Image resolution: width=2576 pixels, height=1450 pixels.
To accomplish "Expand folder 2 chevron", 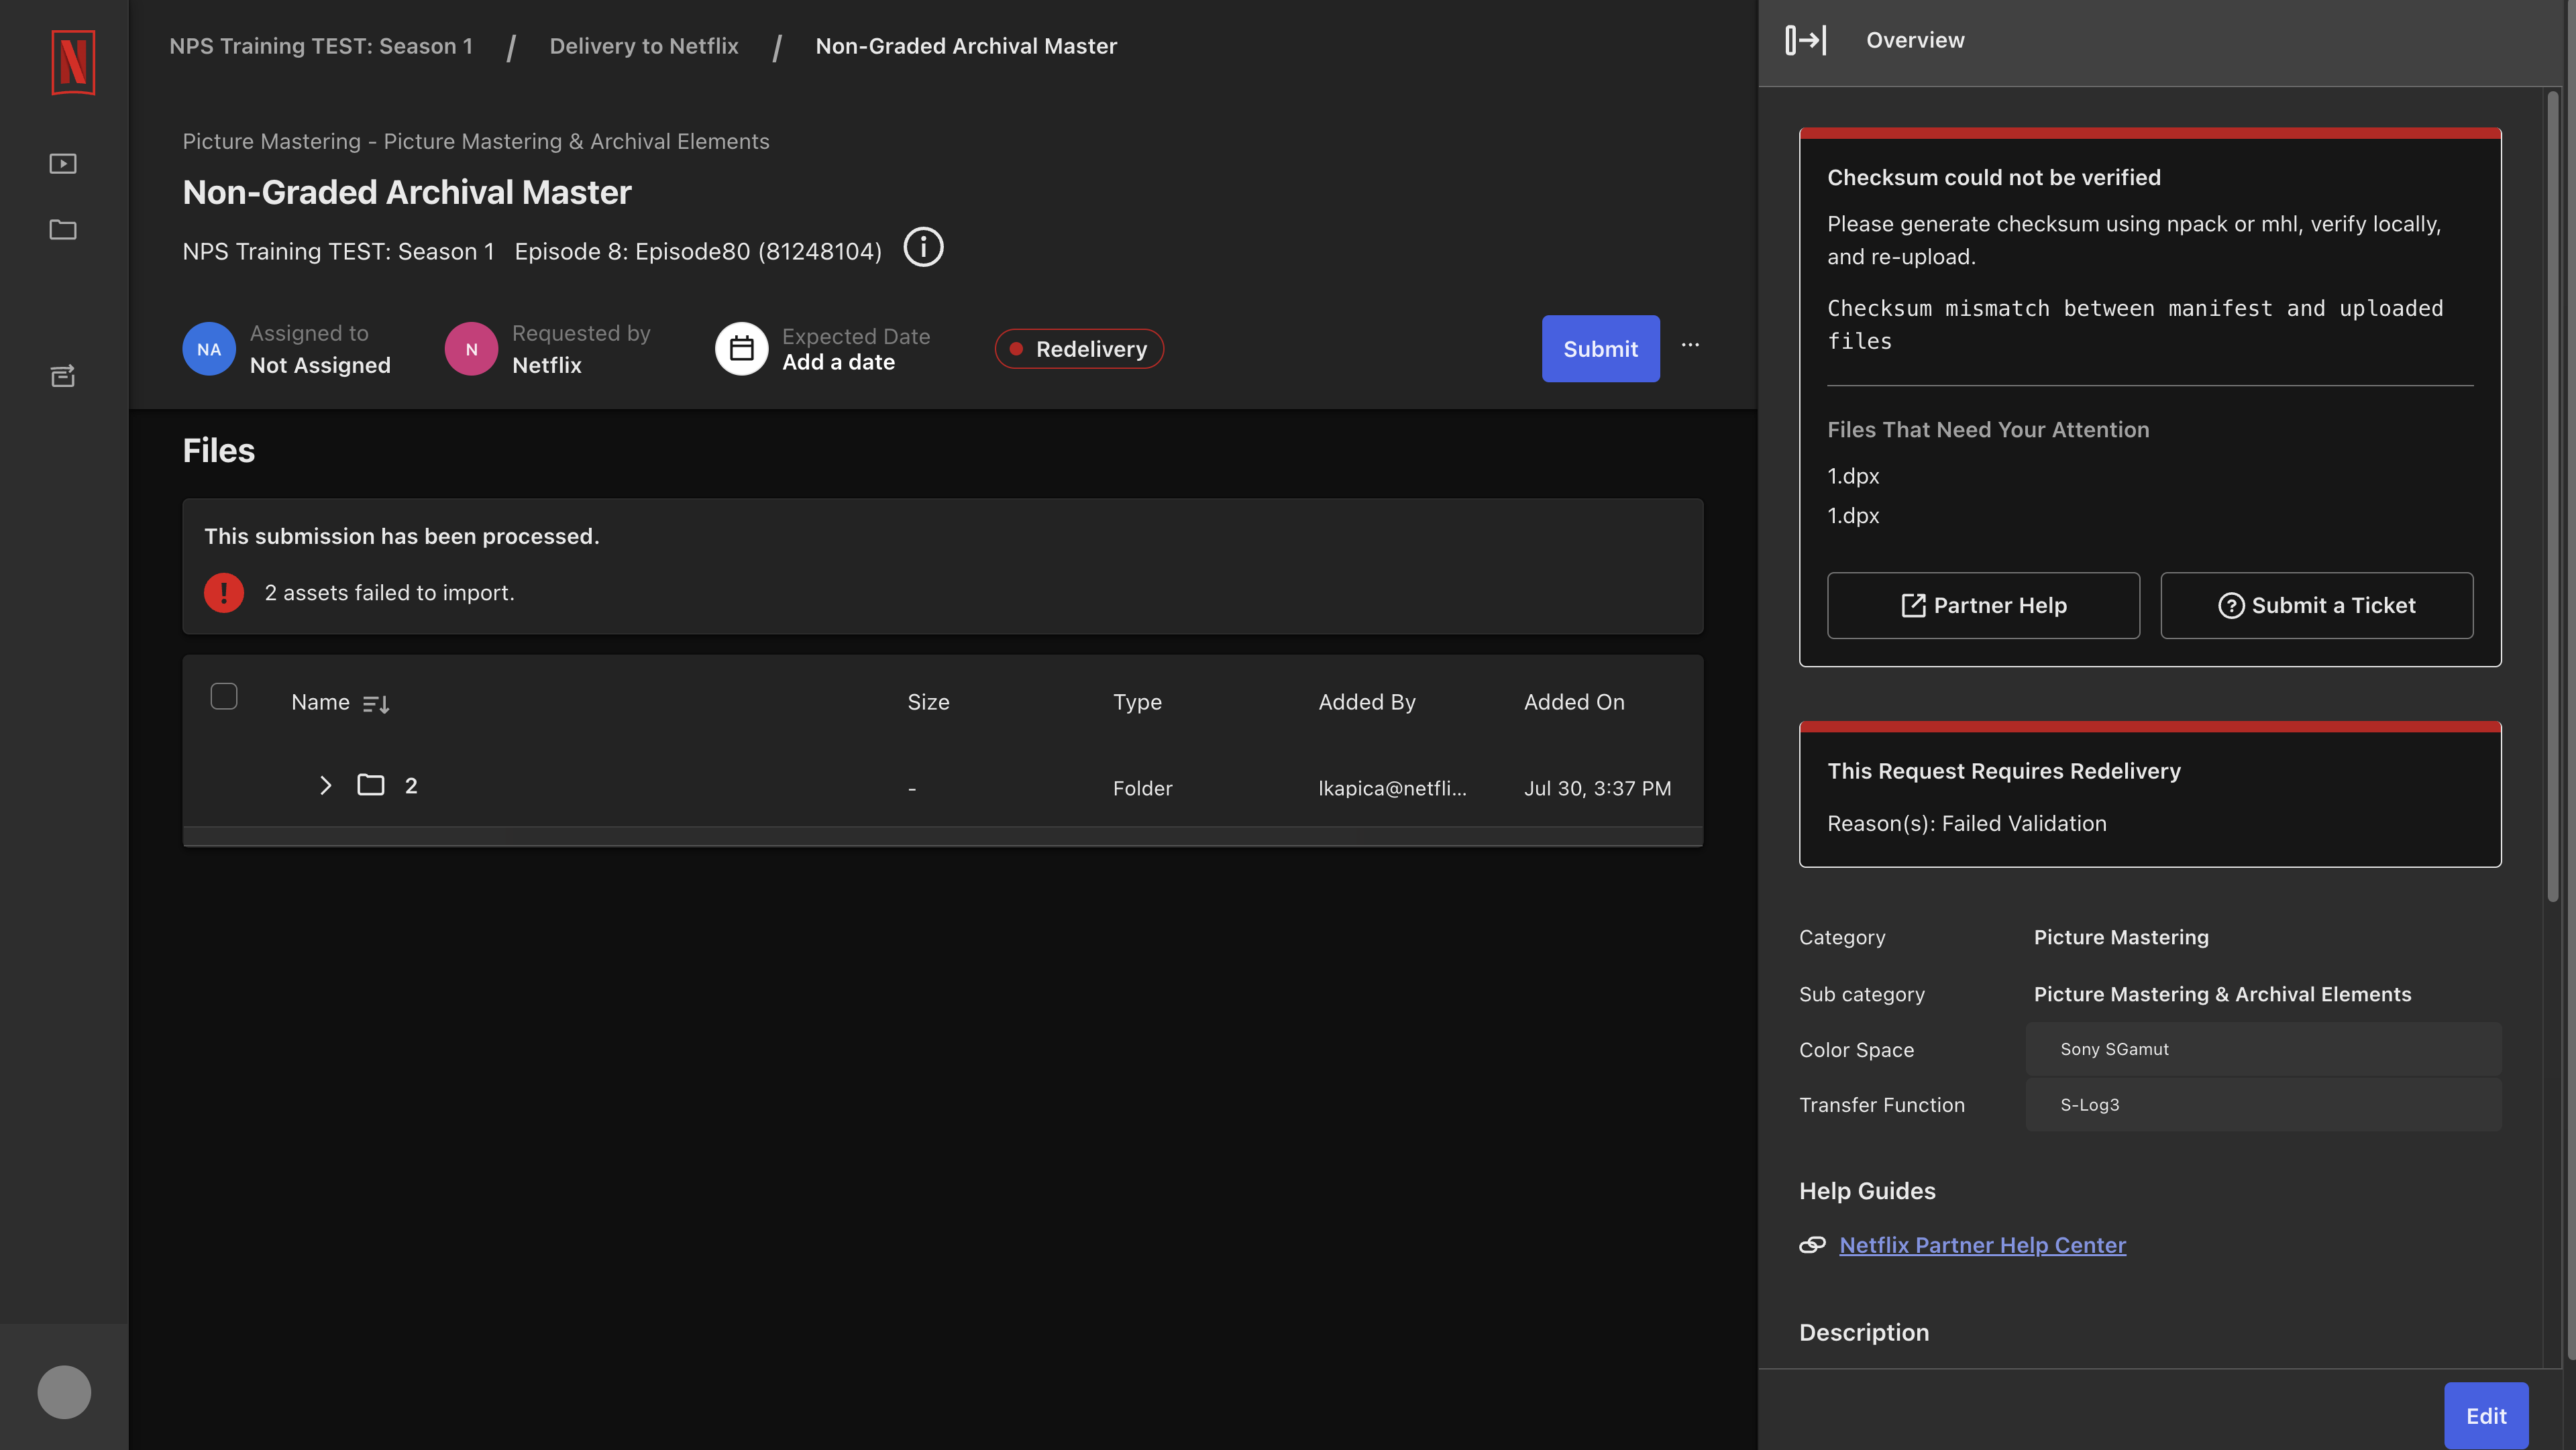I will pos(325,785).
